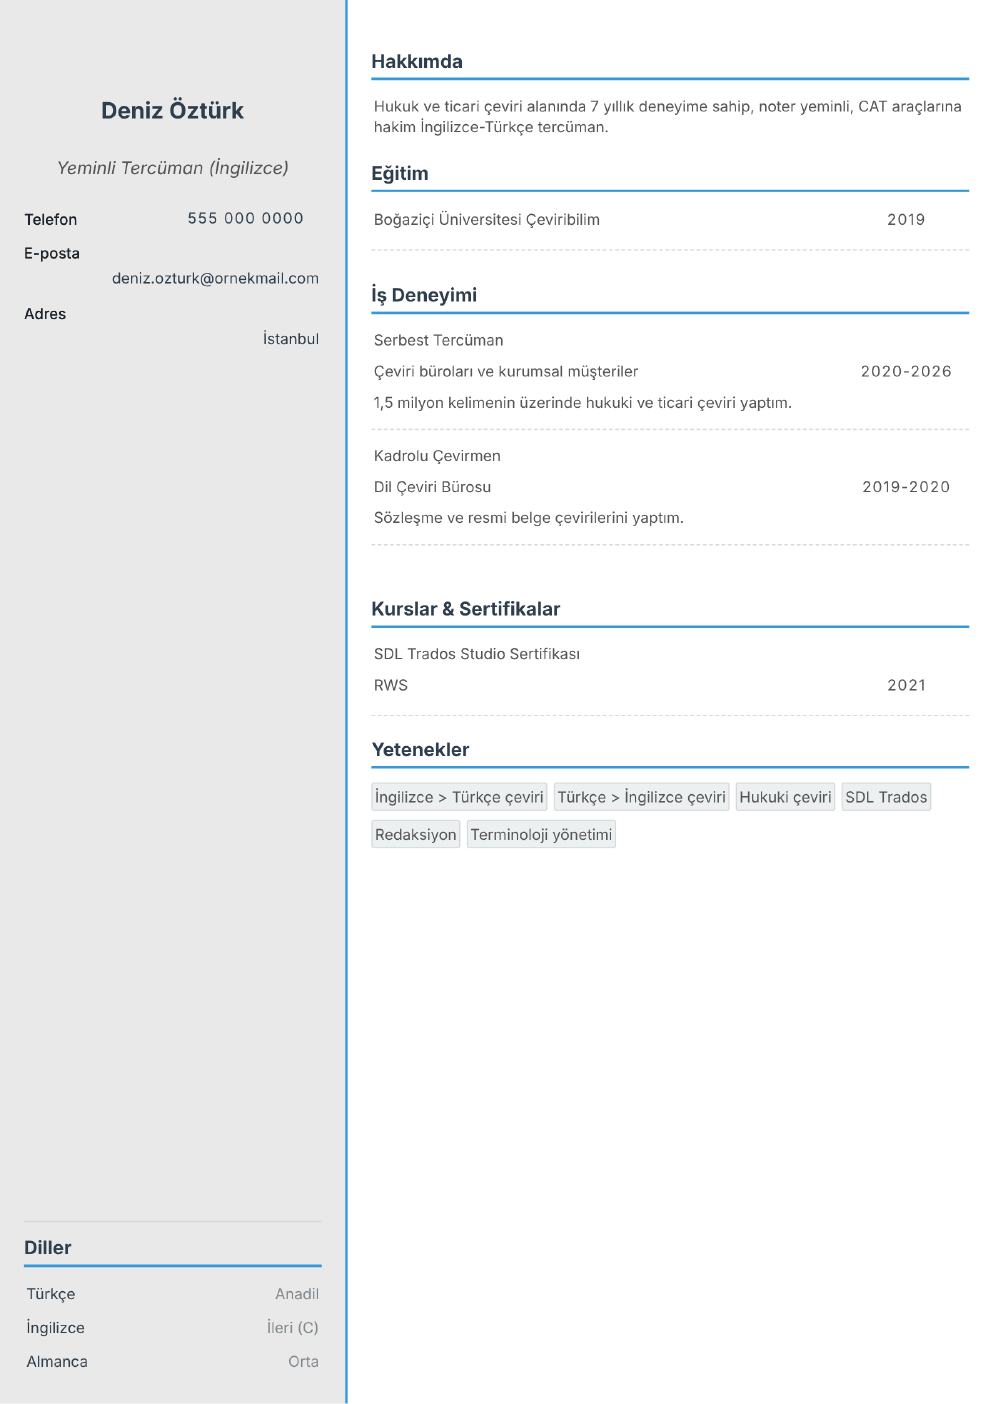Select the title Yeminli Tercüman (İngilizce)
The height and width of the screenshot is (1404, 993).
click(x=172, y=168)
